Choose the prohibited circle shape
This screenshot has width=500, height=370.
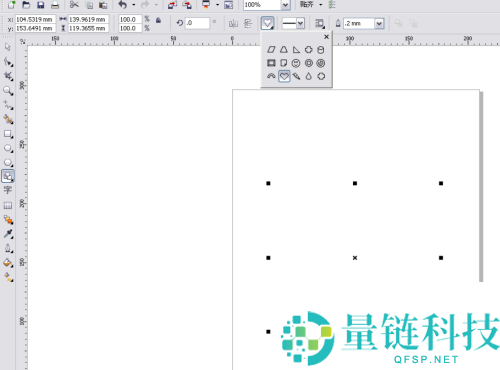tap(321, 63)
